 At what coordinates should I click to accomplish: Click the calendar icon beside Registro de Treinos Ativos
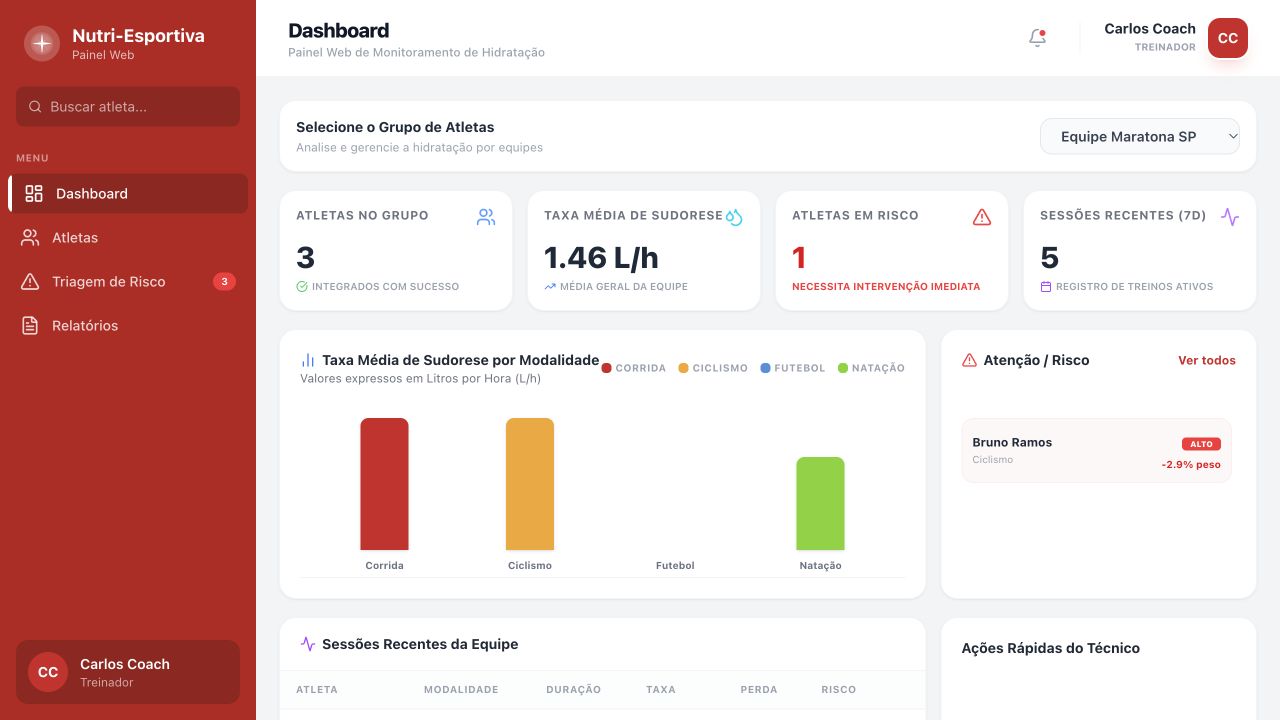pos(1046,287)
